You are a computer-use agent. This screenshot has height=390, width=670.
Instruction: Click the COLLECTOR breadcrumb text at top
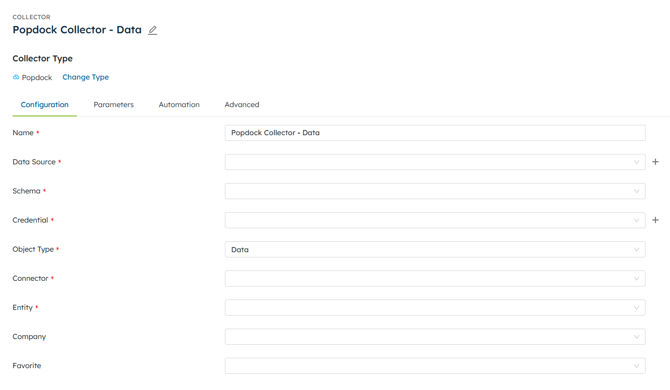pos(31,17)
